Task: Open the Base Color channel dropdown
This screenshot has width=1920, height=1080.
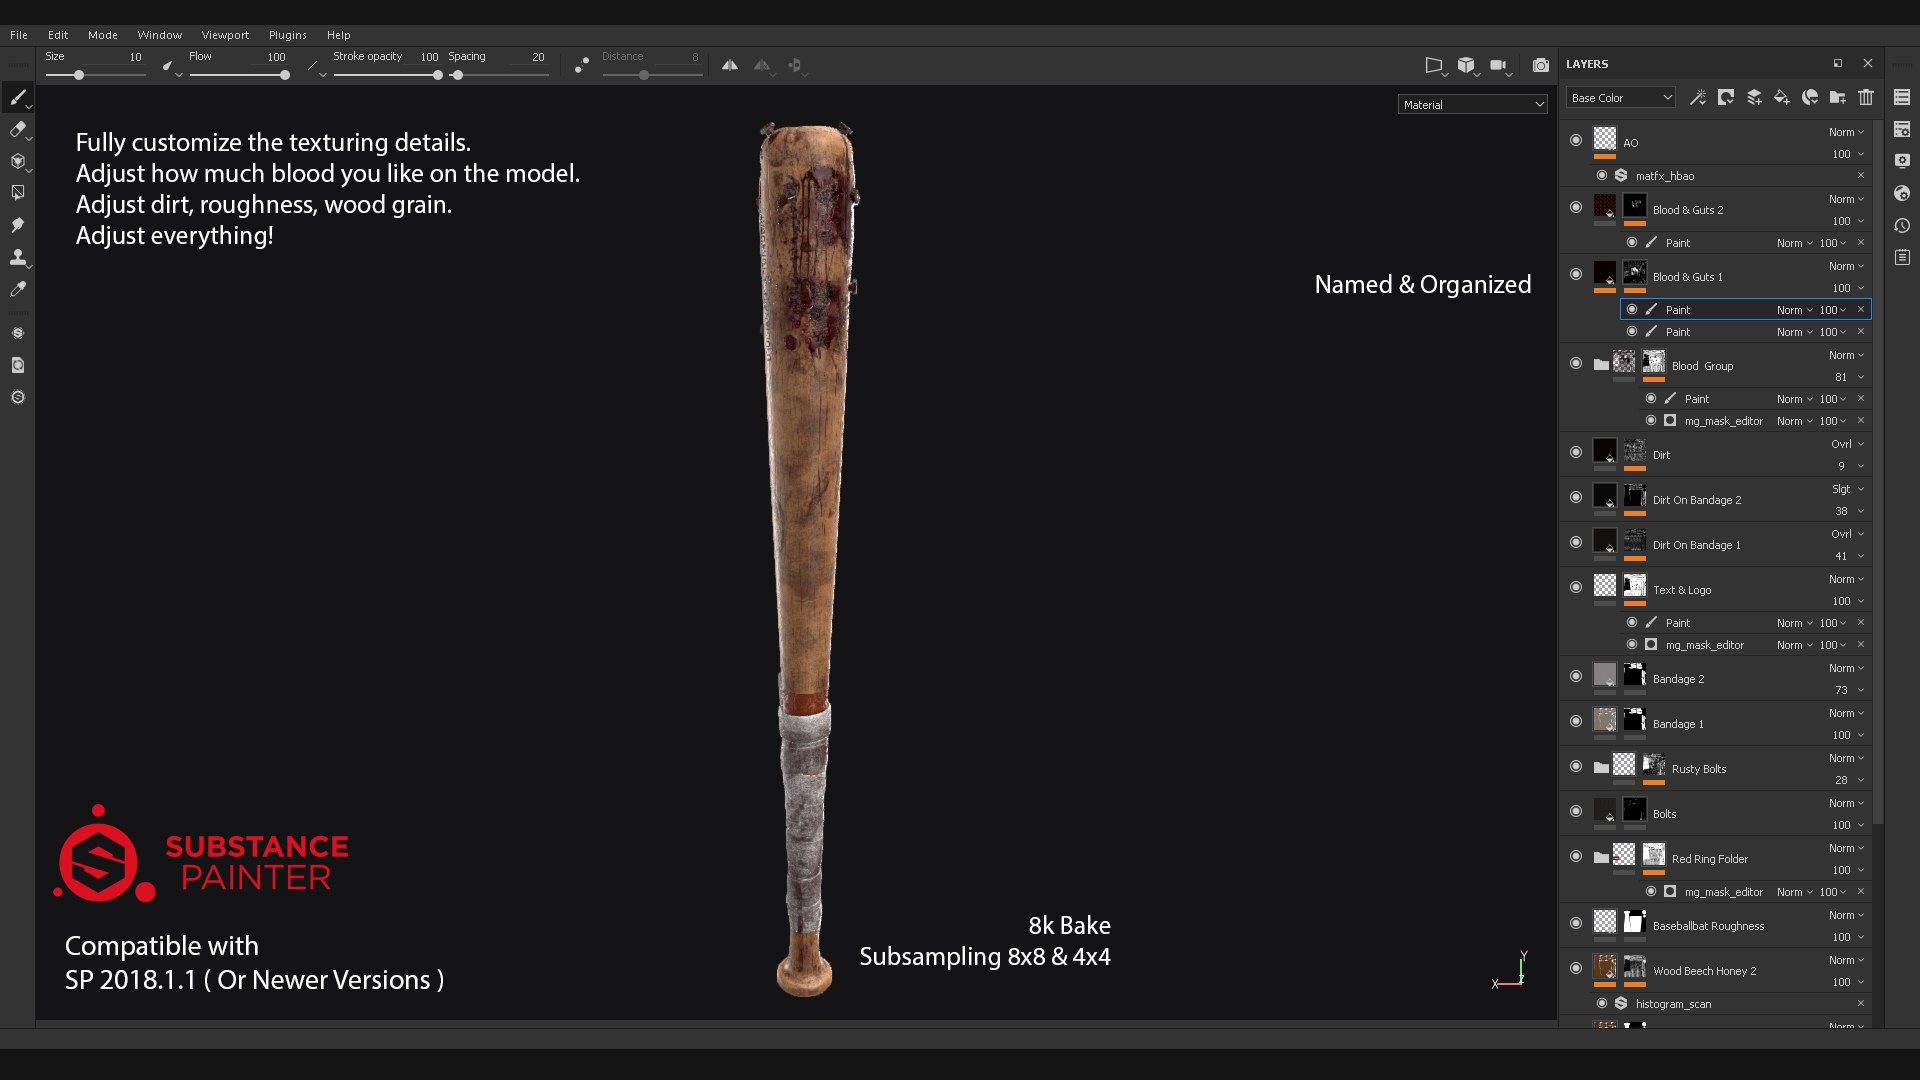Action: [1620, 98]
